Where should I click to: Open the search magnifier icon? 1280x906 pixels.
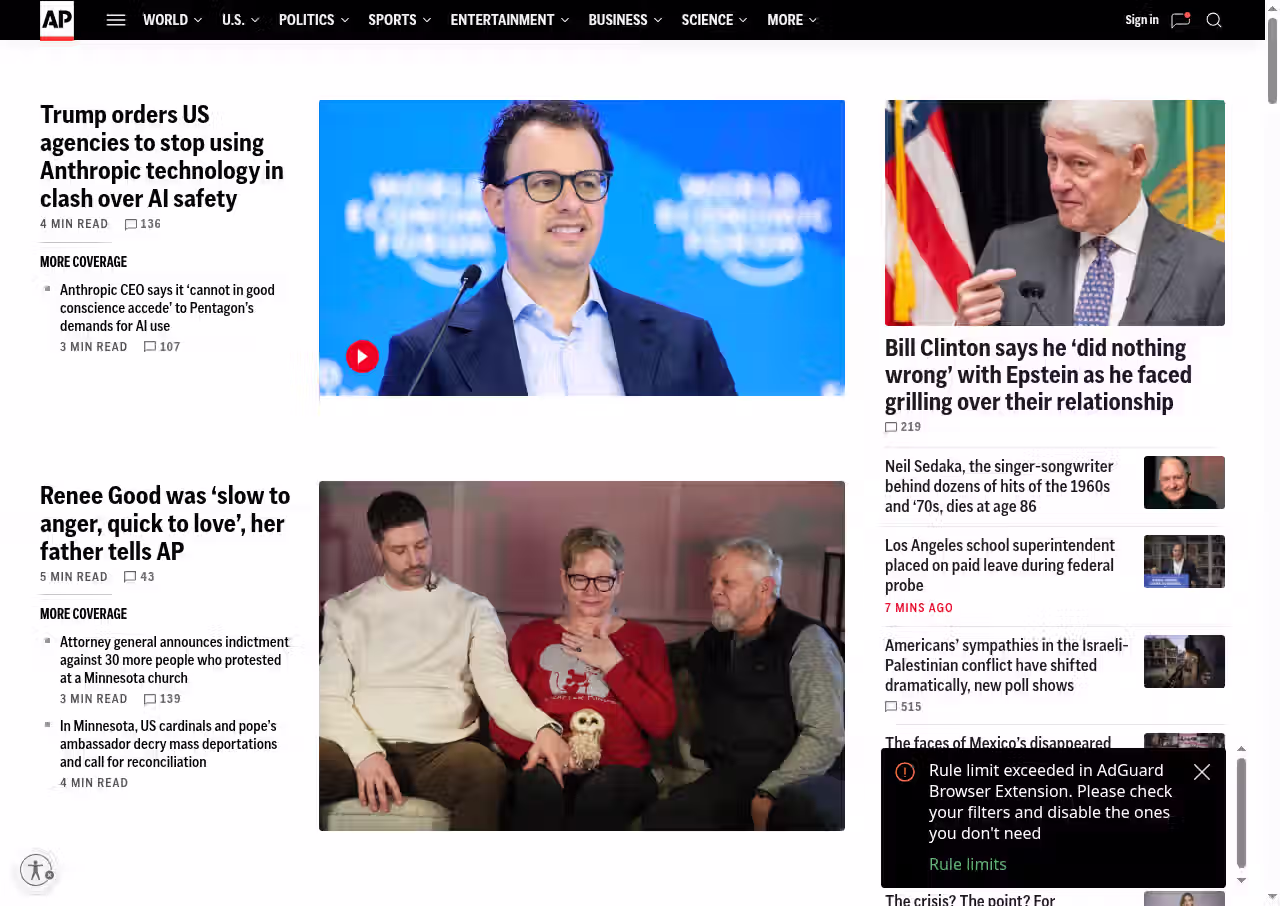point(1214,20)
